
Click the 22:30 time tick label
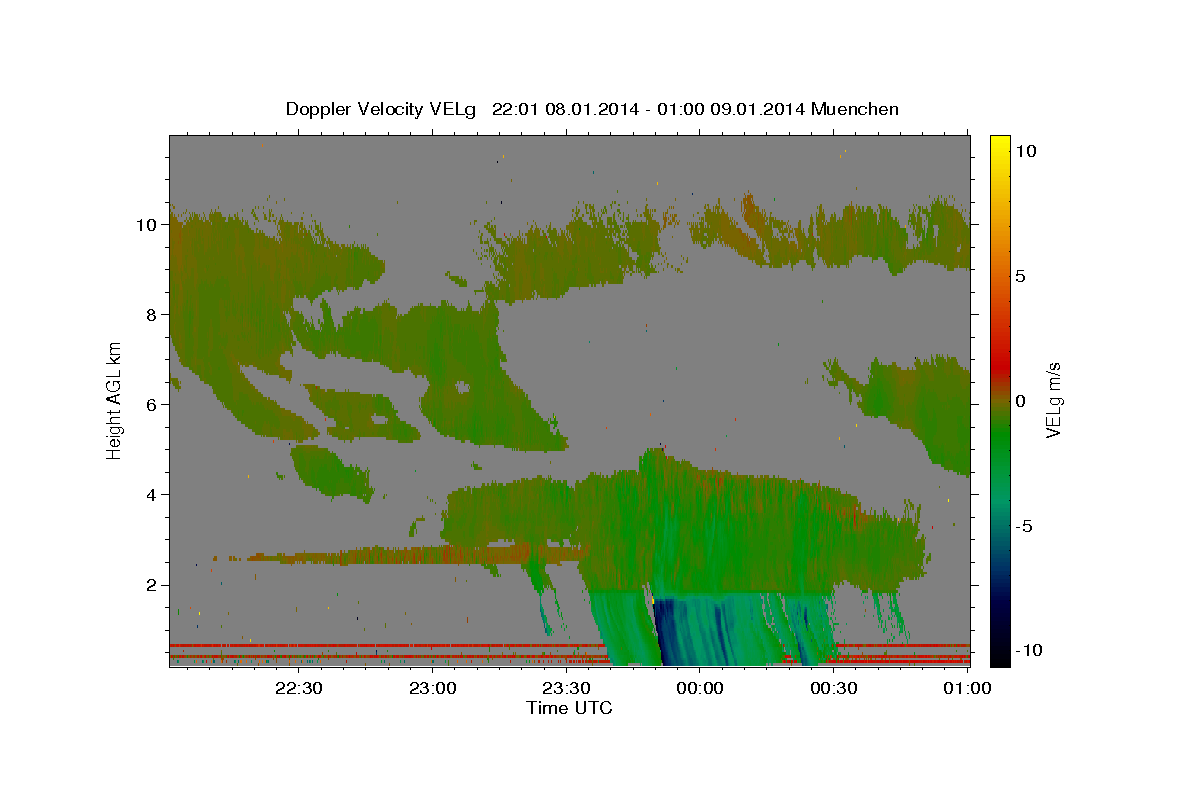(299, 688)
